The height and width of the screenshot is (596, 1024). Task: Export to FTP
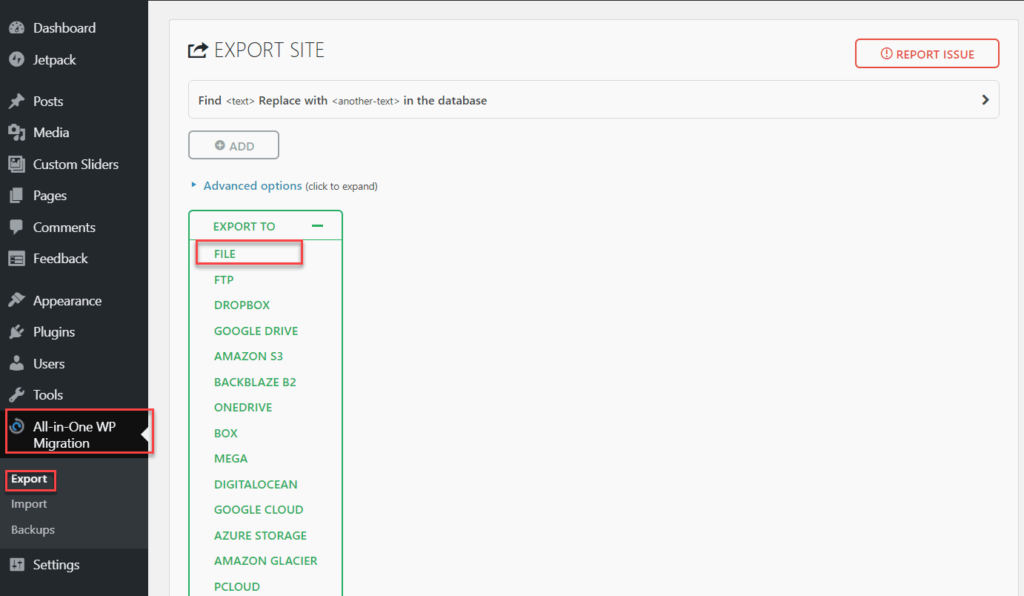coord(223,279)
